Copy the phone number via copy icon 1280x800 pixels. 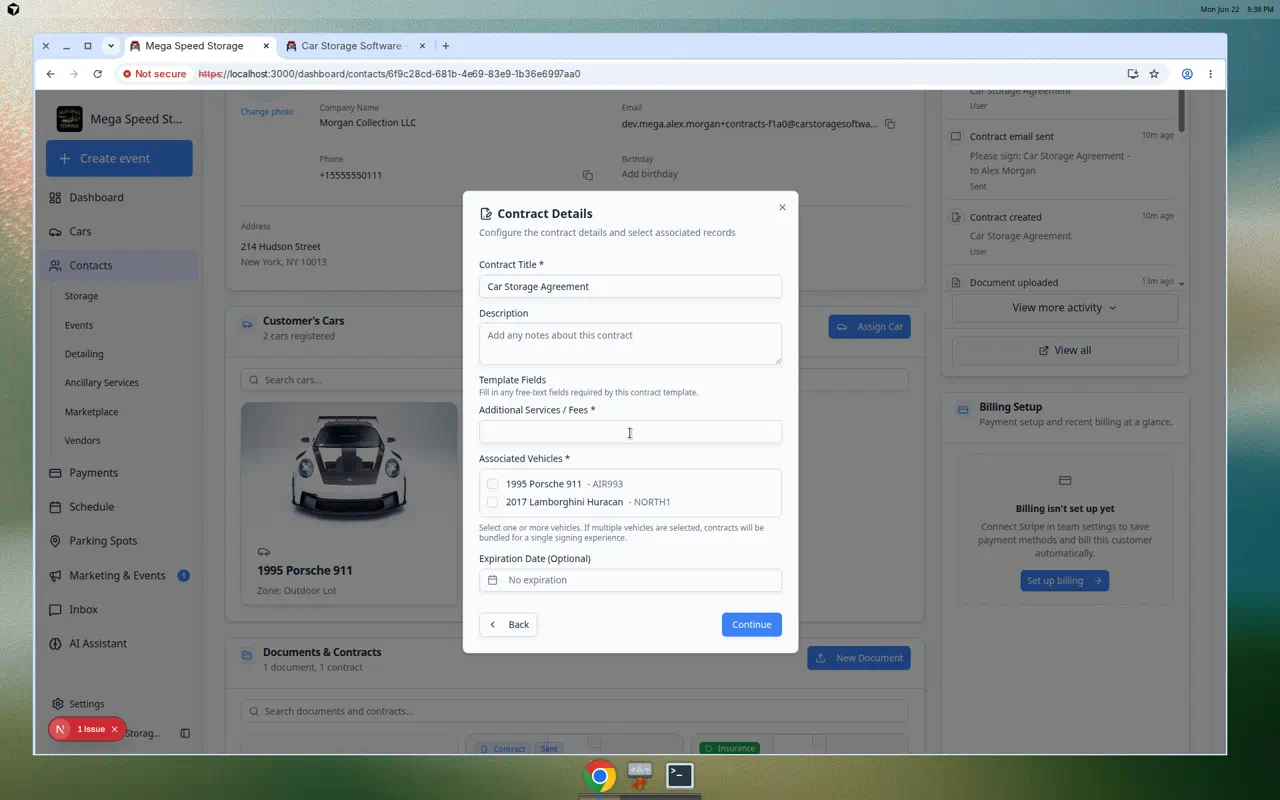point(588,175)
